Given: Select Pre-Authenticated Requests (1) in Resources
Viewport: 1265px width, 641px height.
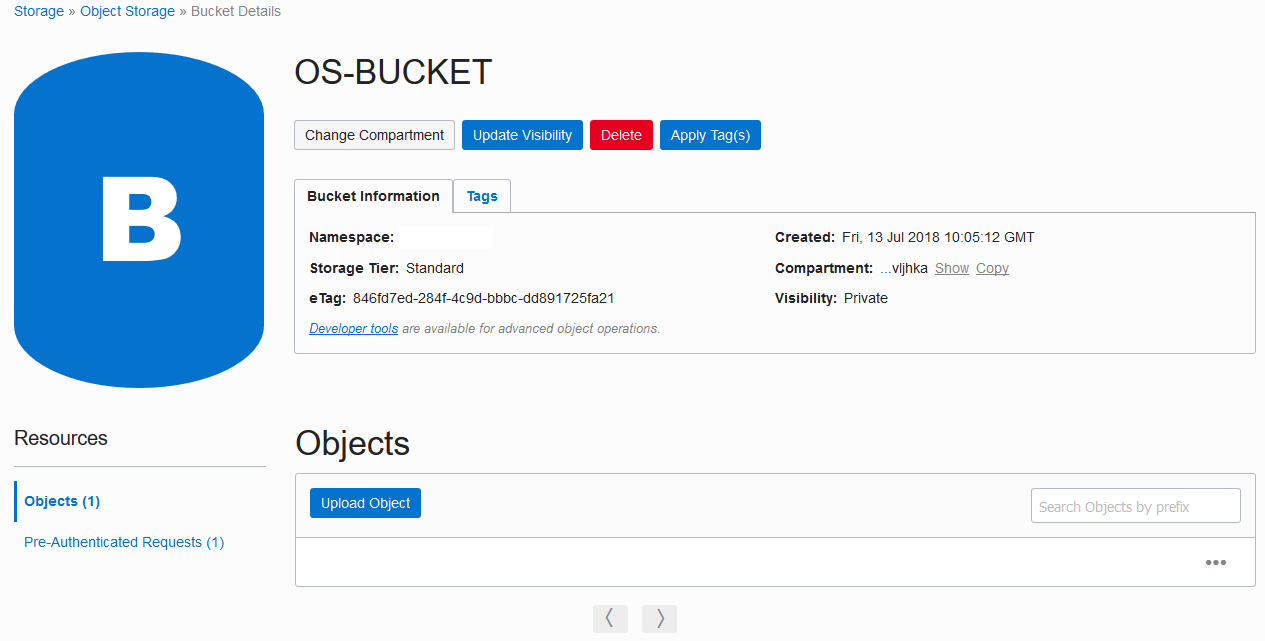Looking at the screenshot, I should pyautogui.click(x=124, y=542).
